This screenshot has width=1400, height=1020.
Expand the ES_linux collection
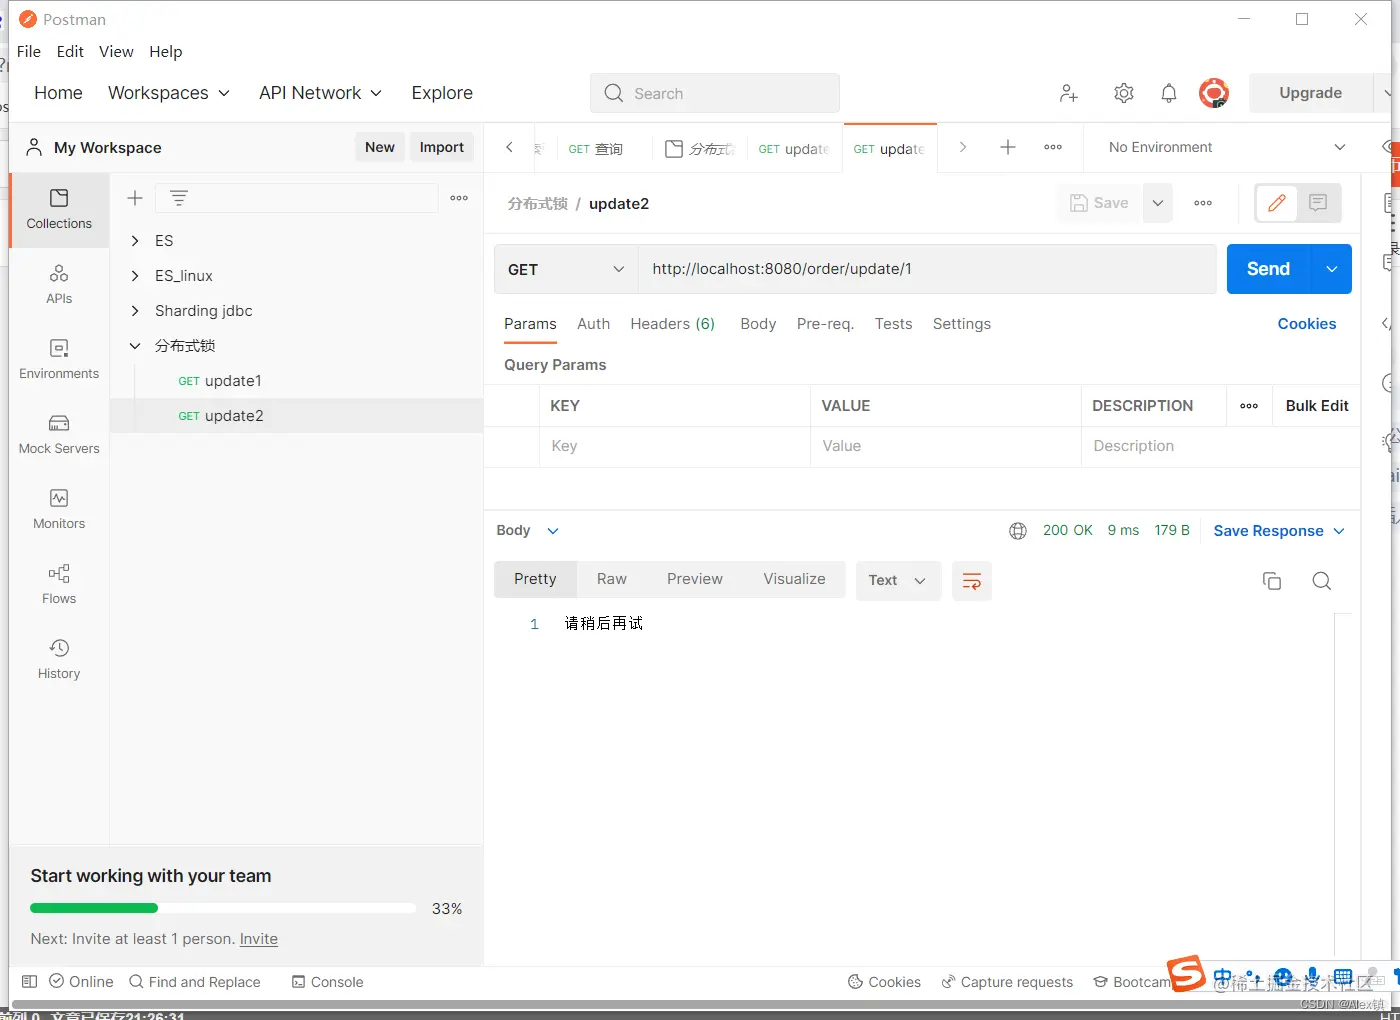[135, 276]
